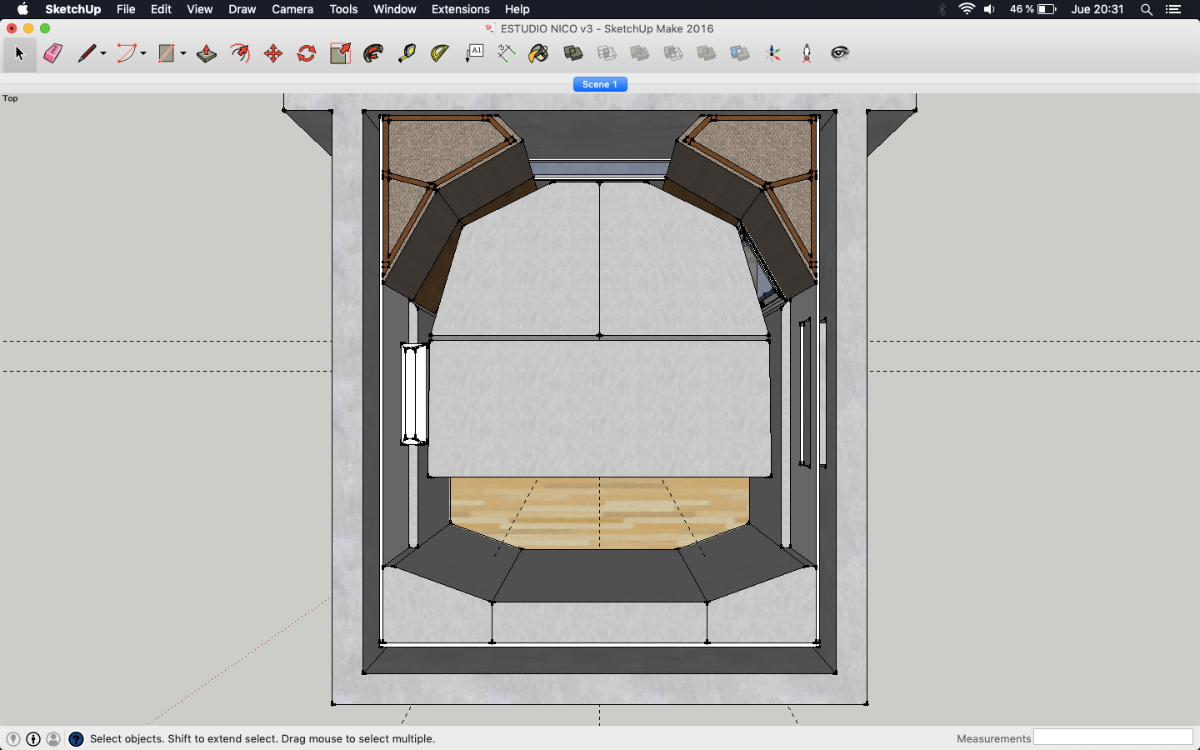Activate the Paint Bucket tool
The image size is (1200, 750).
click(x=539, y=54)
